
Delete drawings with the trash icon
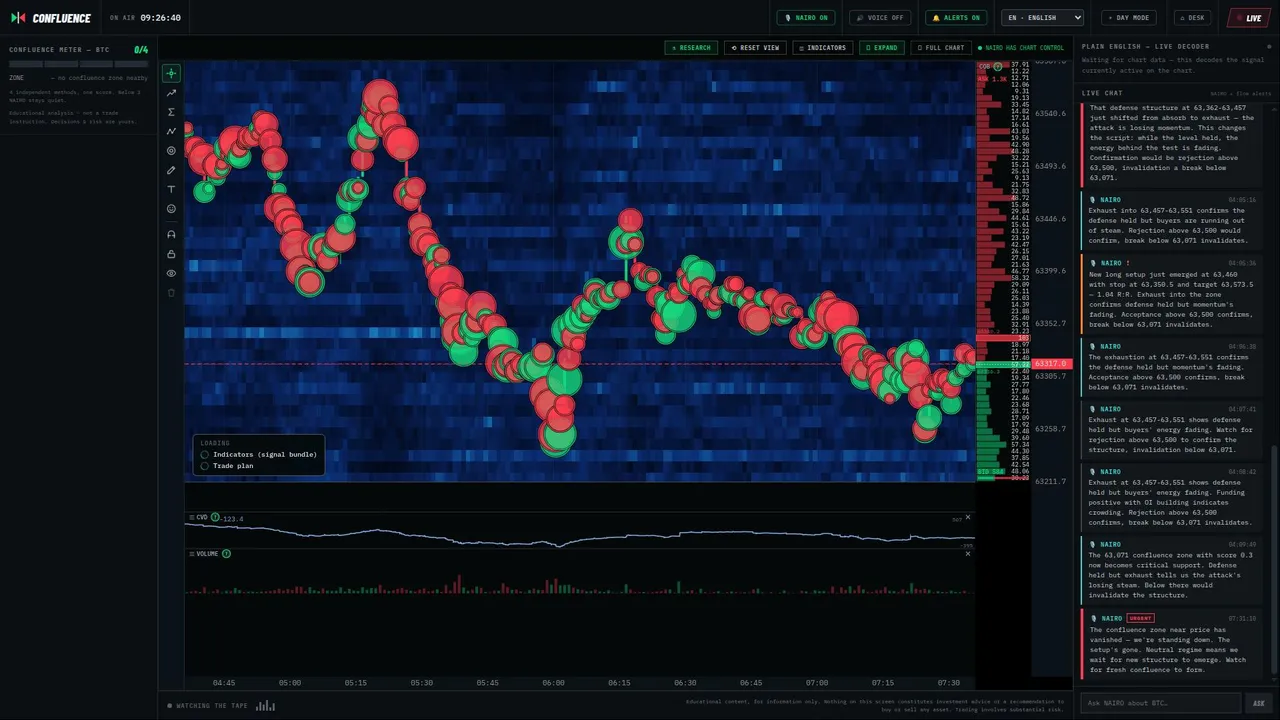171,293
